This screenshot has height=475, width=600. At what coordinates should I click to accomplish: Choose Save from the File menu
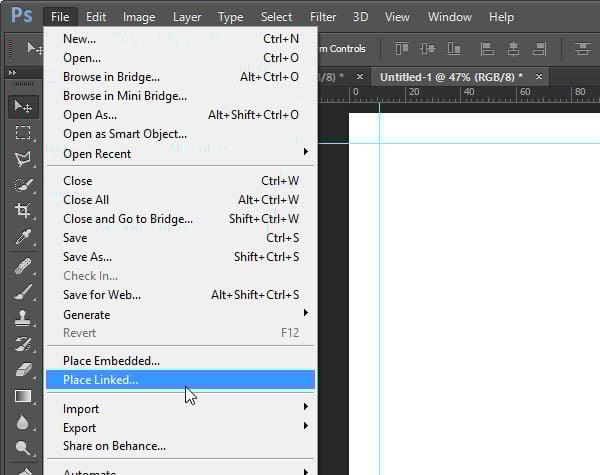180,238
